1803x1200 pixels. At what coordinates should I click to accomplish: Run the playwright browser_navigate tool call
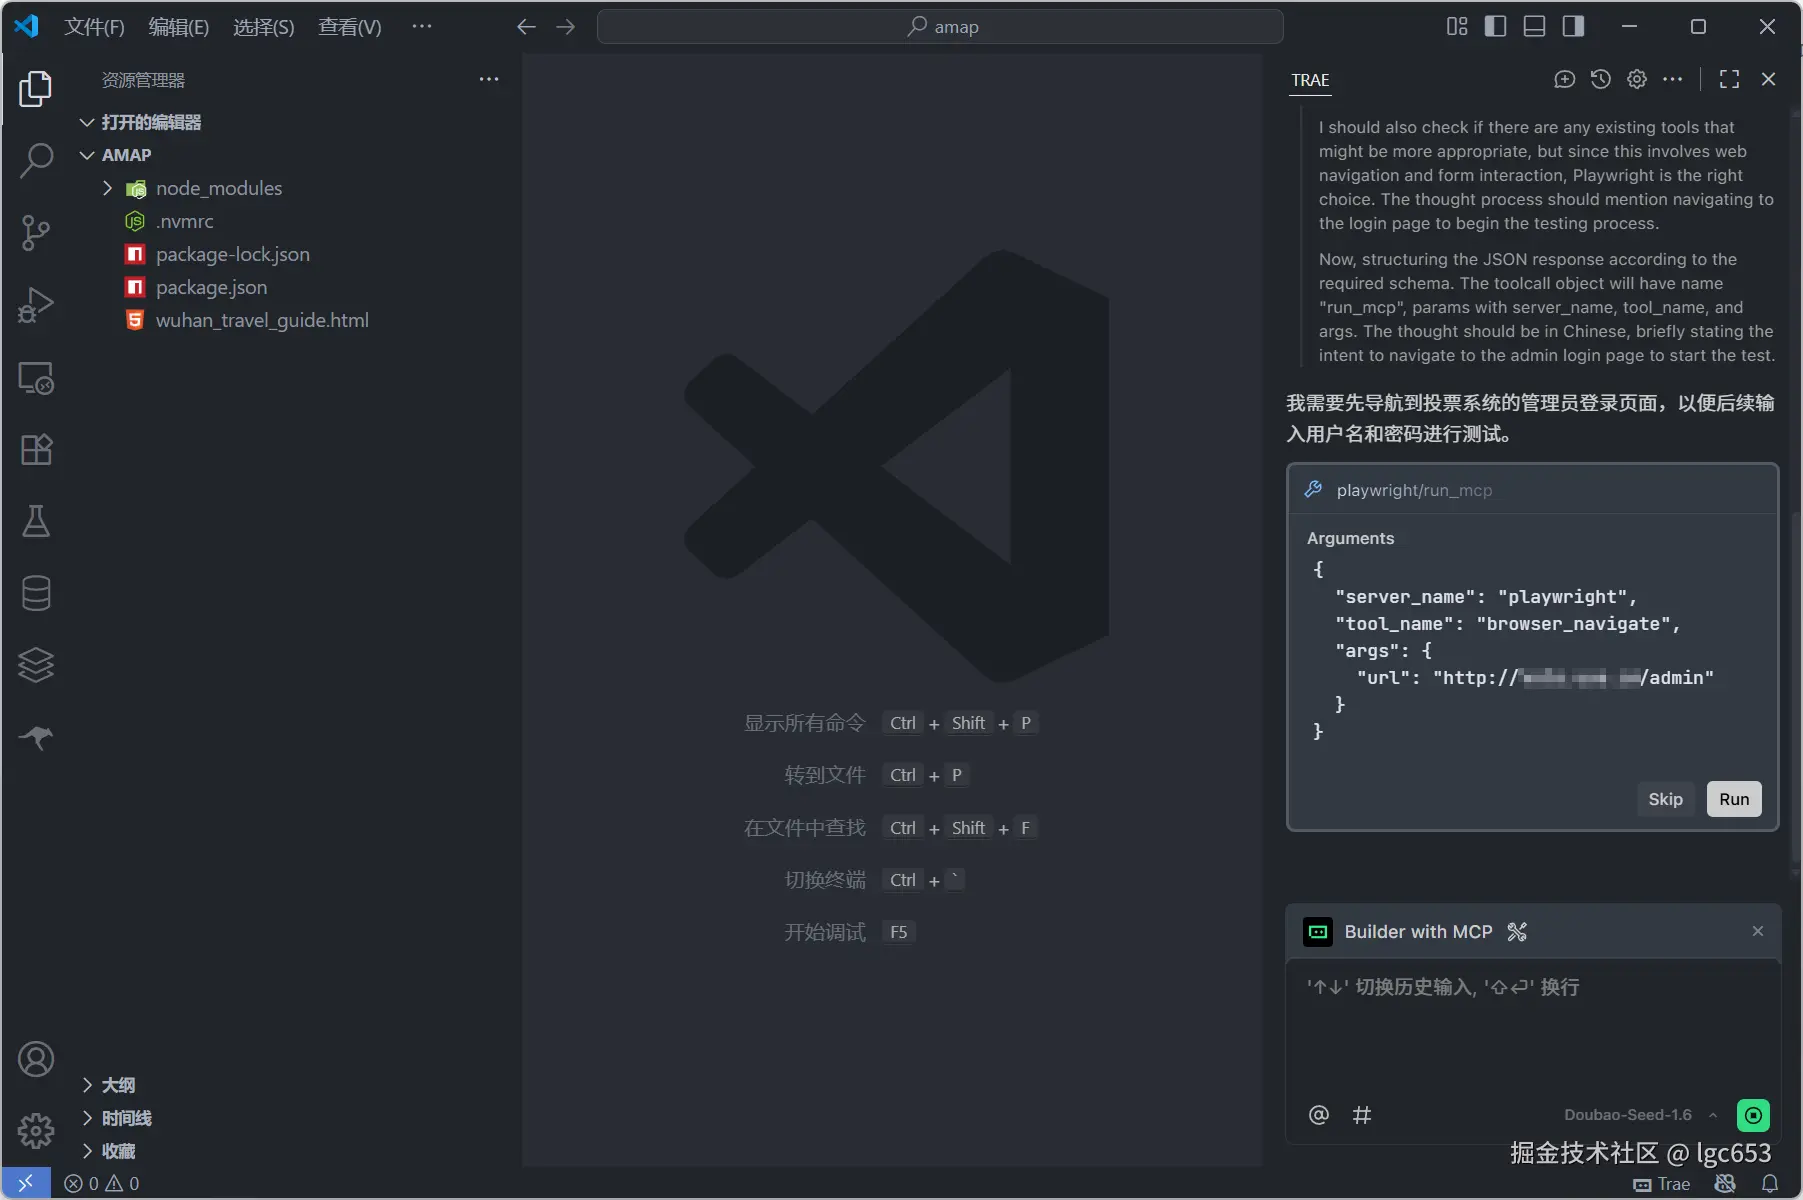pos(1734,799)
